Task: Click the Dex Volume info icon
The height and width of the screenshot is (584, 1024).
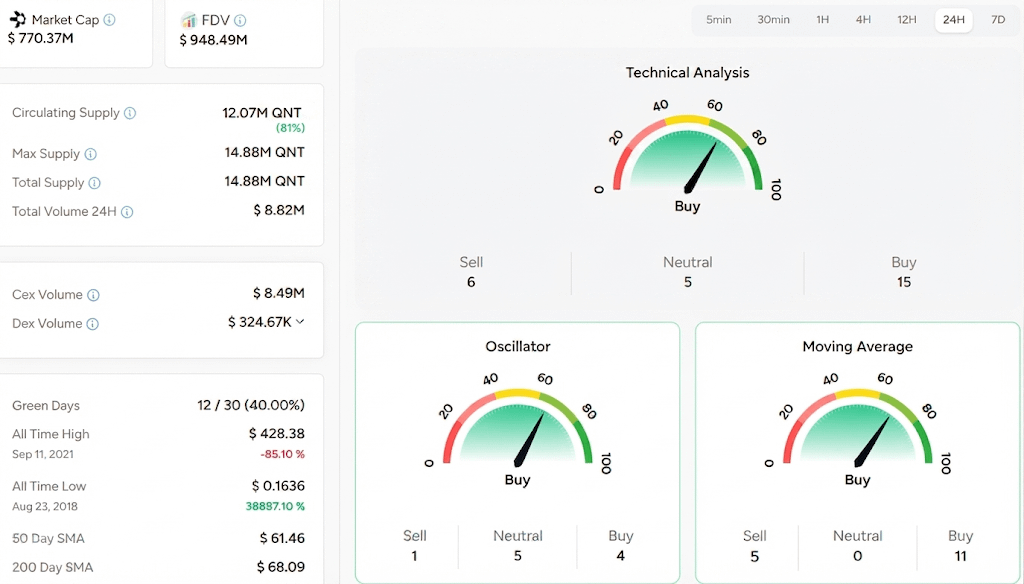Action: pyautogui.click(x=93, y=324)
